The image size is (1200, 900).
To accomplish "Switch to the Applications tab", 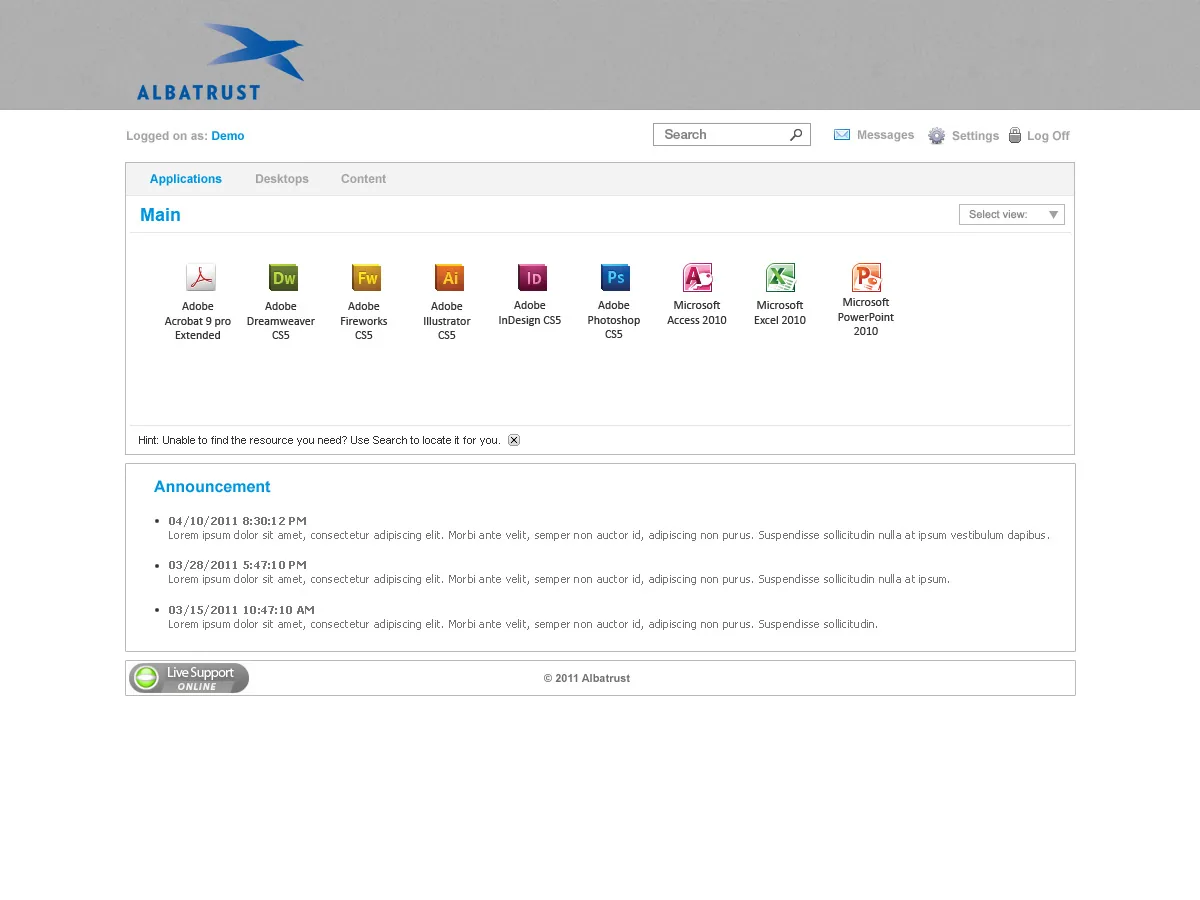I will (186, 179).
